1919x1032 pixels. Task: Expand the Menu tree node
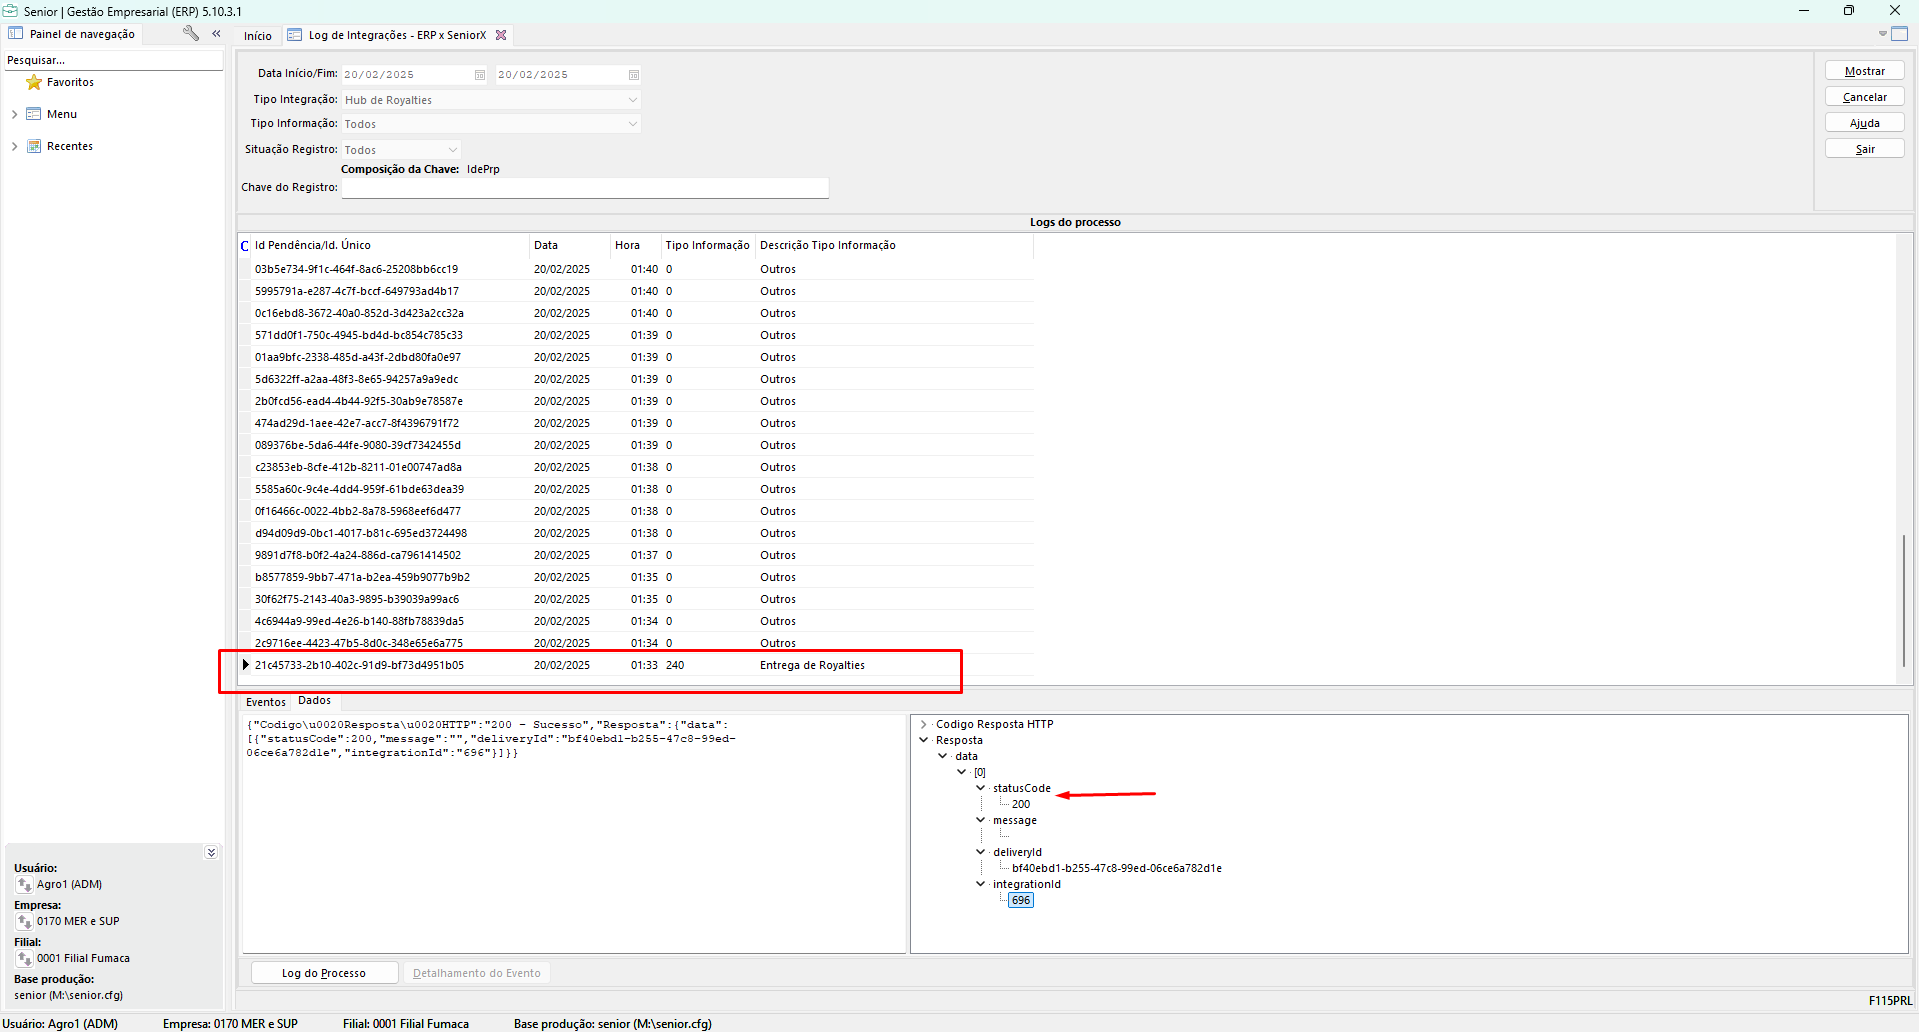(x=14, y=114)
